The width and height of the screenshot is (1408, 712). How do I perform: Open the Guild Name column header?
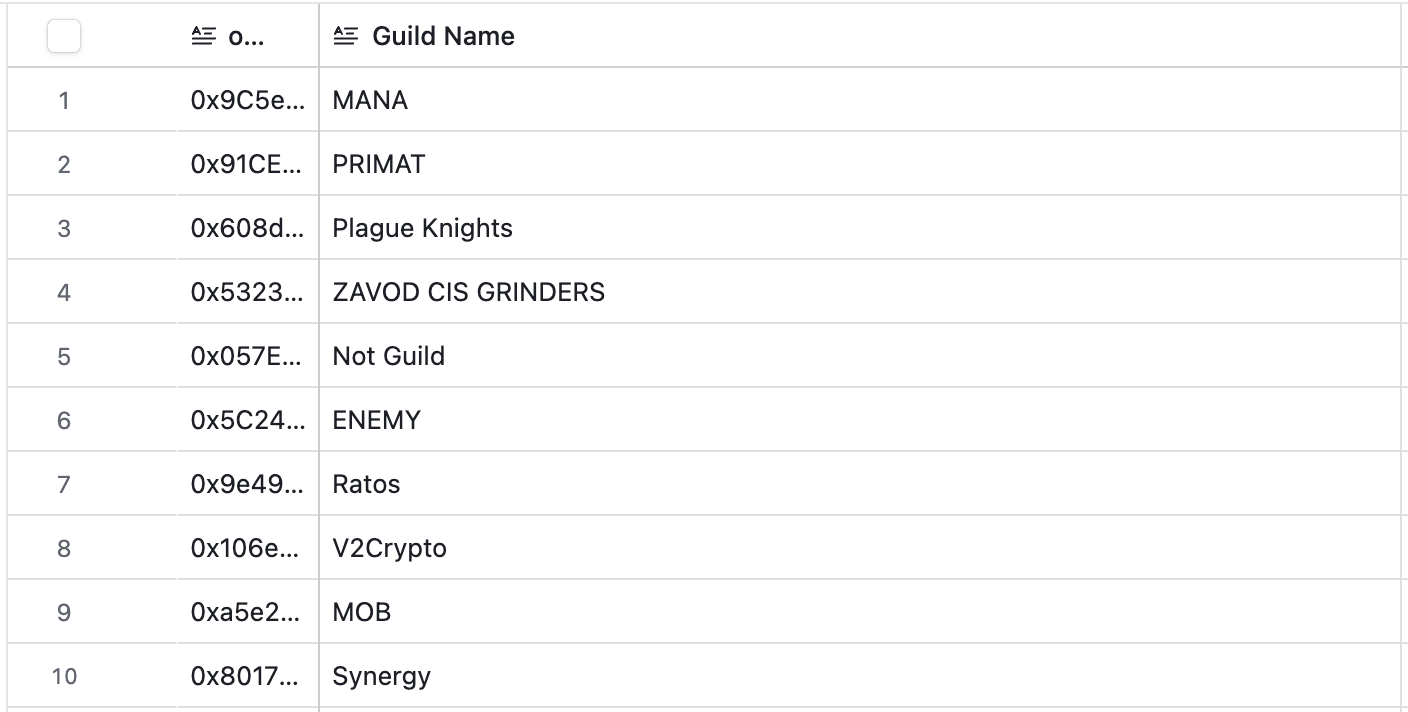point(443,37)
